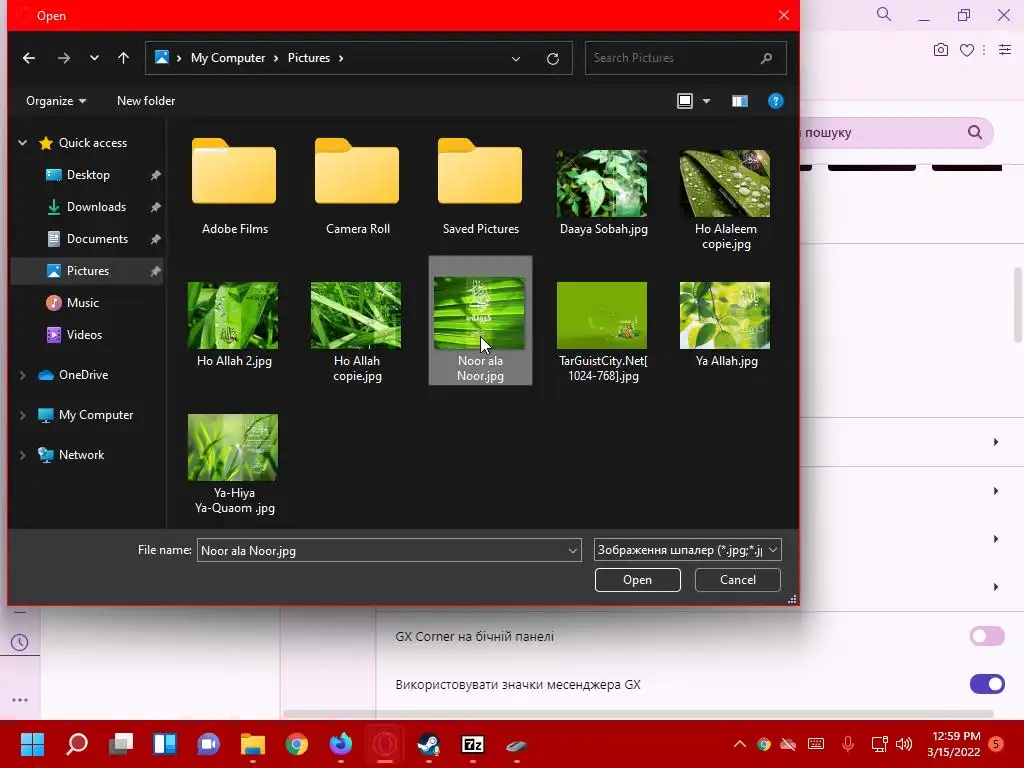Image resolution: width=1024 pixels, height=768 pixels.
Task: Click the browser search magnifier icon
Action: pyautogui.click(x=884, y=14)
